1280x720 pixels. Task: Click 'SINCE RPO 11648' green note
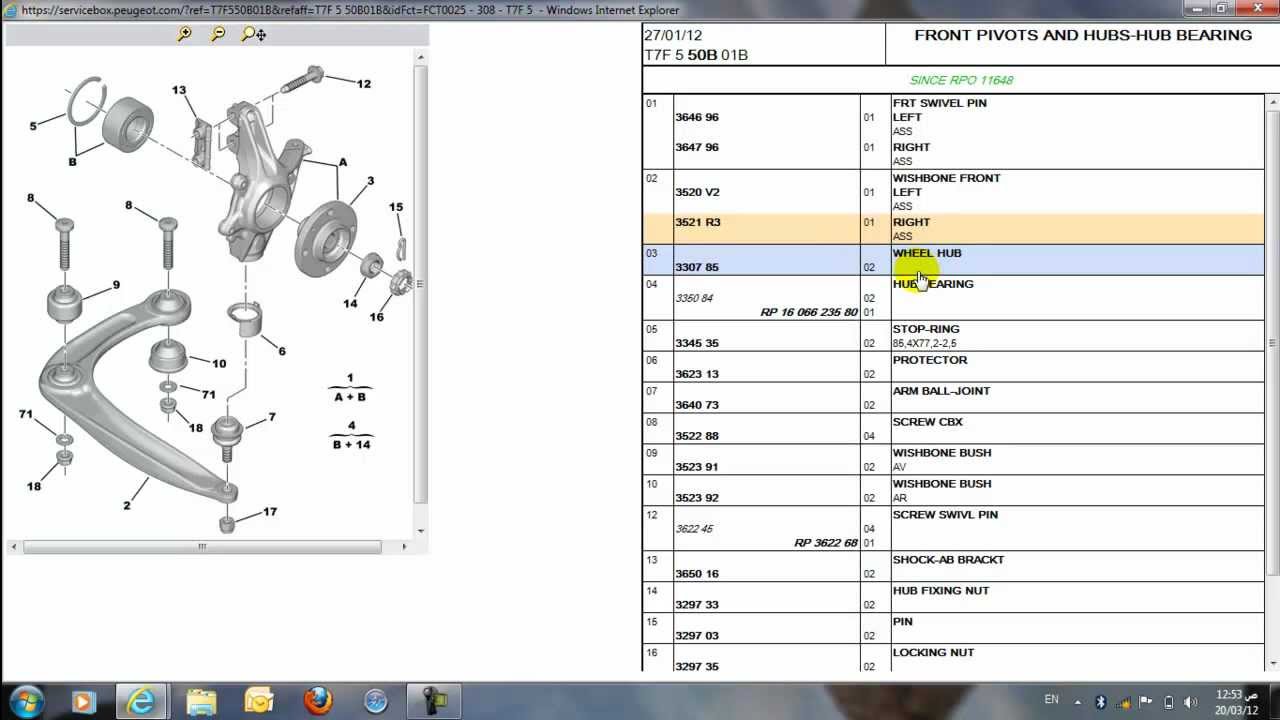(961, 80)
